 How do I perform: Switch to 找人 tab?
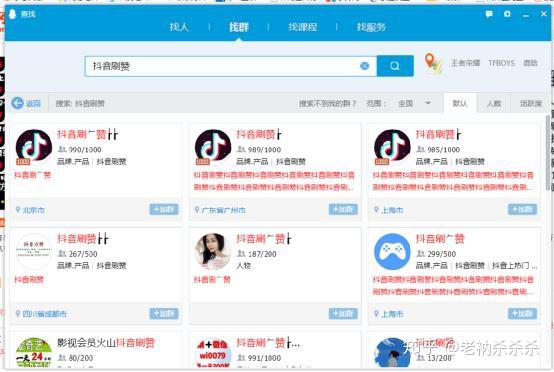click(x=179, y=27)
